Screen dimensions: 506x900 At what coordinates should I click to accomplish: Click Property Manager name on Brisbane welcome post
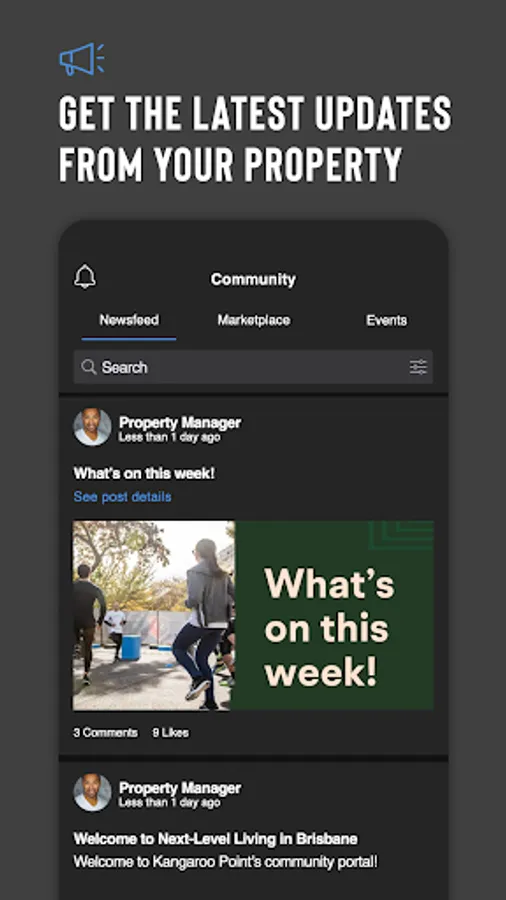click(x=180, y=788)
